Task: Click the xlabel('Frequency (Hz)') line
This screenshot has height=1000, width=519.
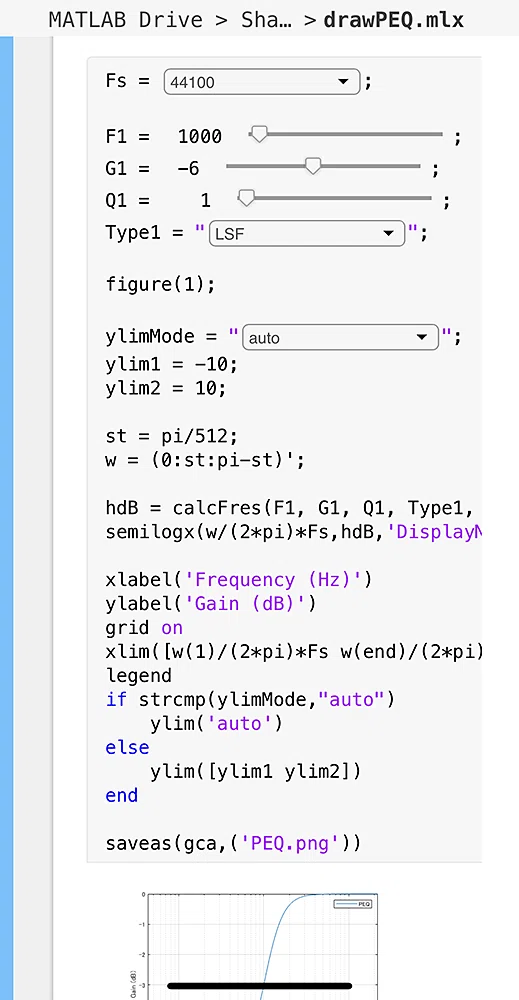Action: [238, 580]
